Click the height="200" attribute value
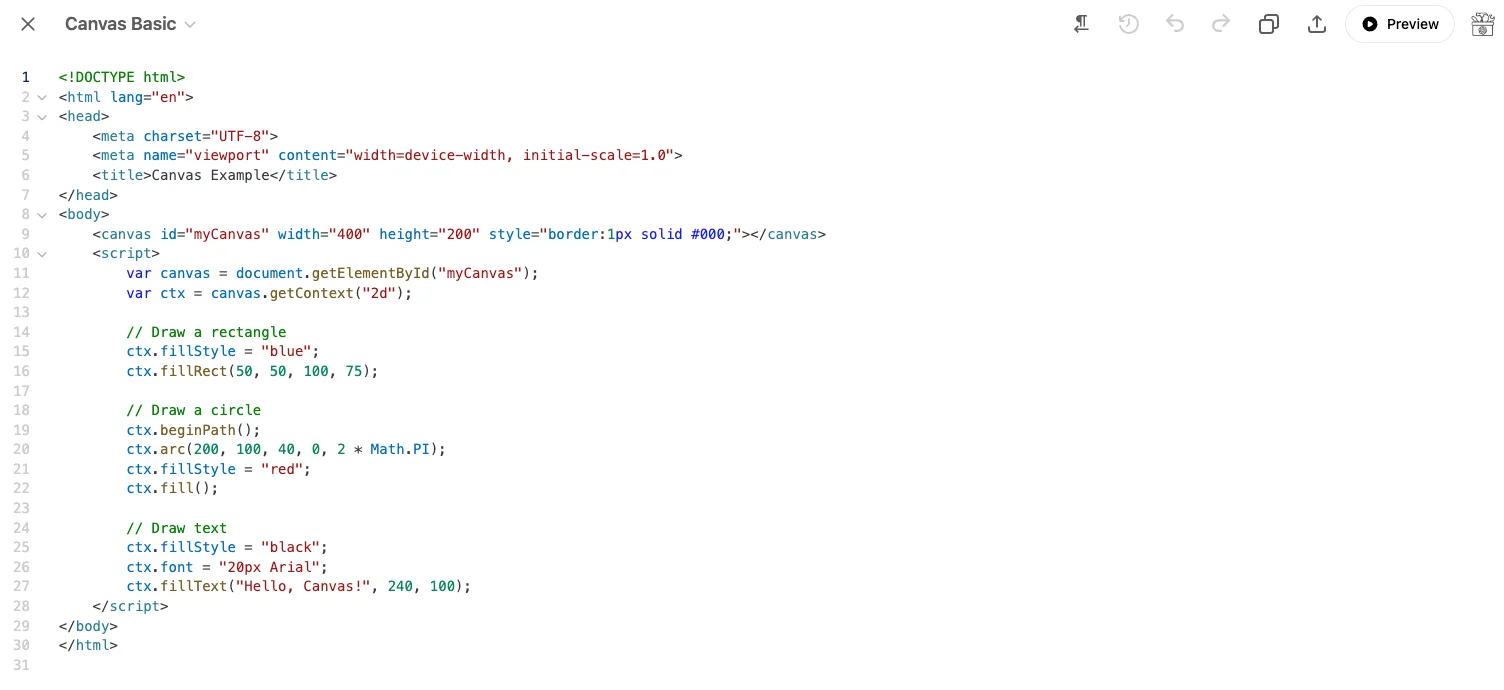The height and width of the screenshot is (690, 1504). click(459, 234)
